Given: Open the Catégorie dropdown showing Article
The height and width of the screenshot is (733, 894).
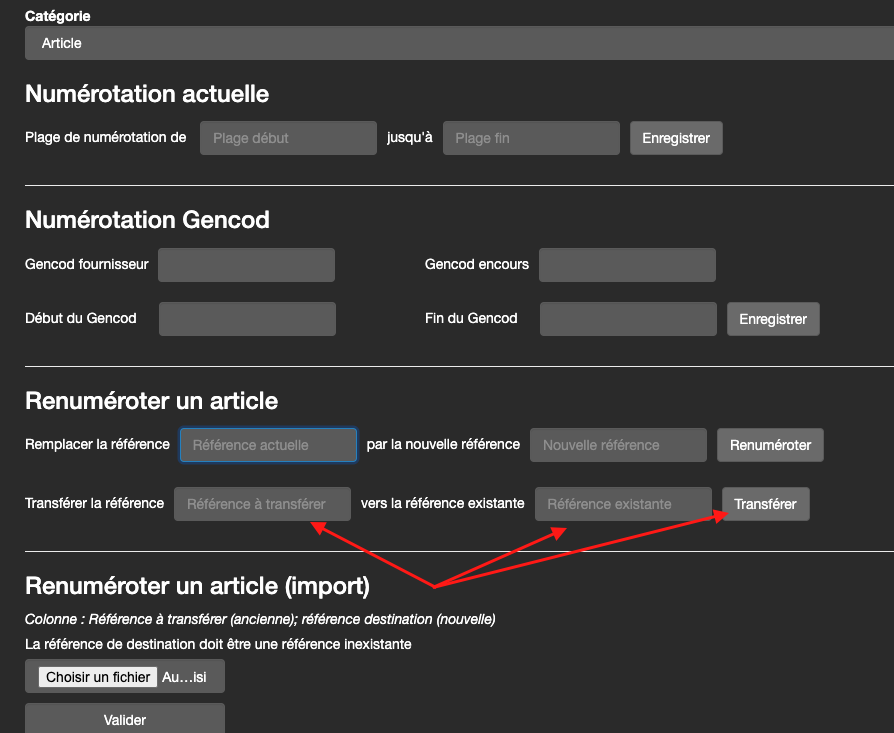Looking at the screenshot, I should click(458, 43).
